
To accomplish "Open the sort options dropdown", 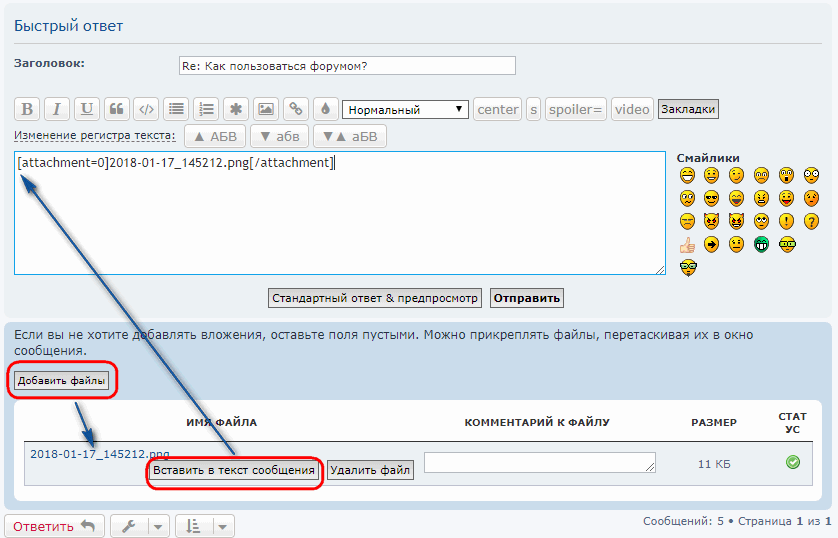I will pyautogui.click(x=204, y=526).
